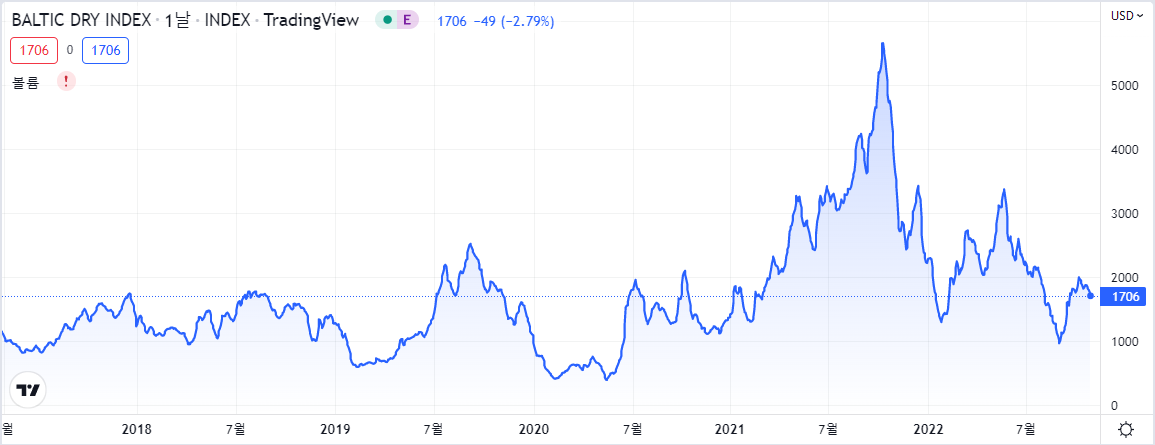Open chart settings gear icon
This screenshot has height=445, width=1155.
[x=1126, y=429]
